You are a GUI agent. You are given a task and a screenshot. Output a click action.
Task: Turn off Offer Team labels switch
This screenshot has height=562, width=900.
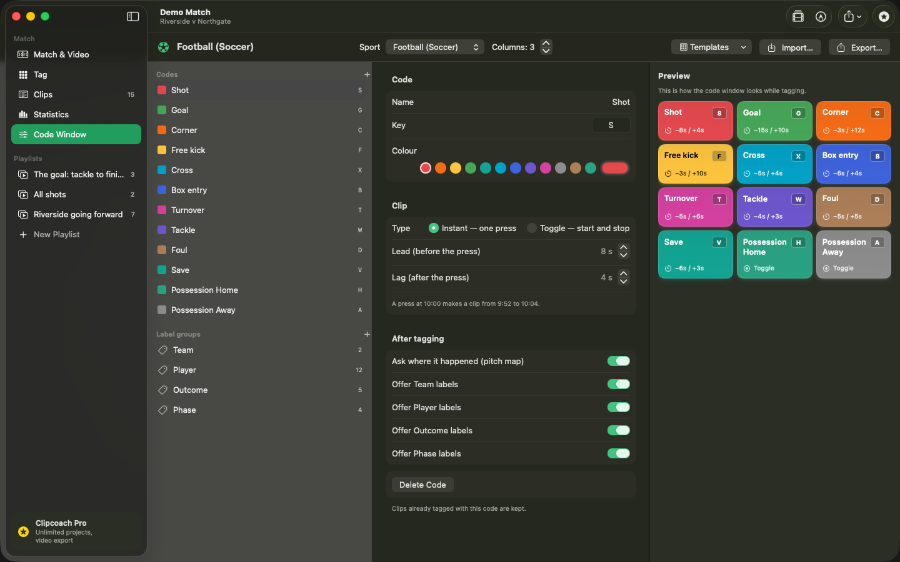tap(618, 384)
